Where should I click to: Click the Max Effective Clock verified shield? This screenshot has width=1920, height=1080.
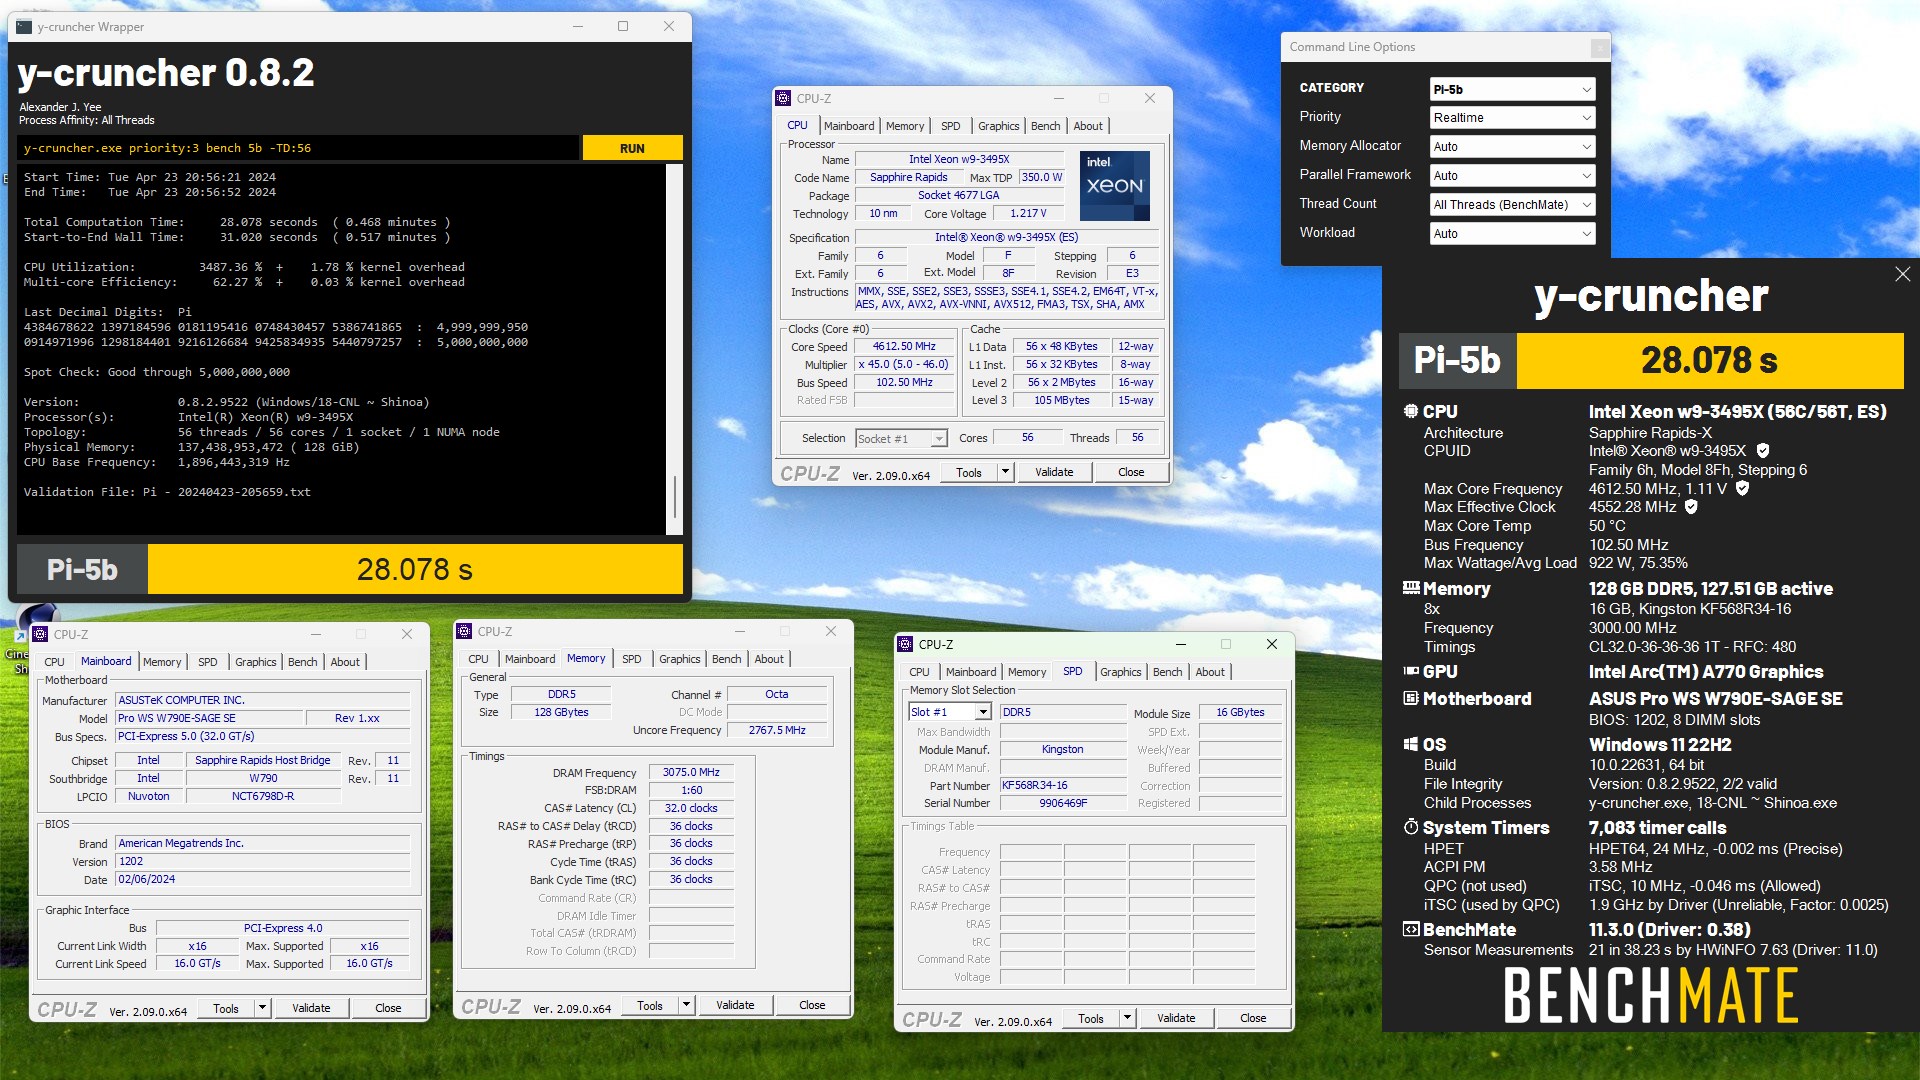1691,507
